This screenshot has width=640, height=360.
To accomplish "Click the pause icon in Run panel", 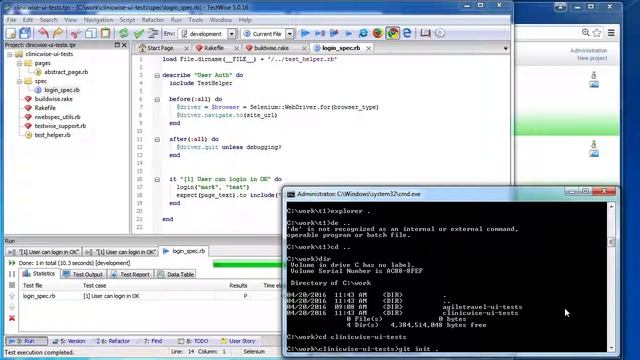I will [x=12, y=274].
